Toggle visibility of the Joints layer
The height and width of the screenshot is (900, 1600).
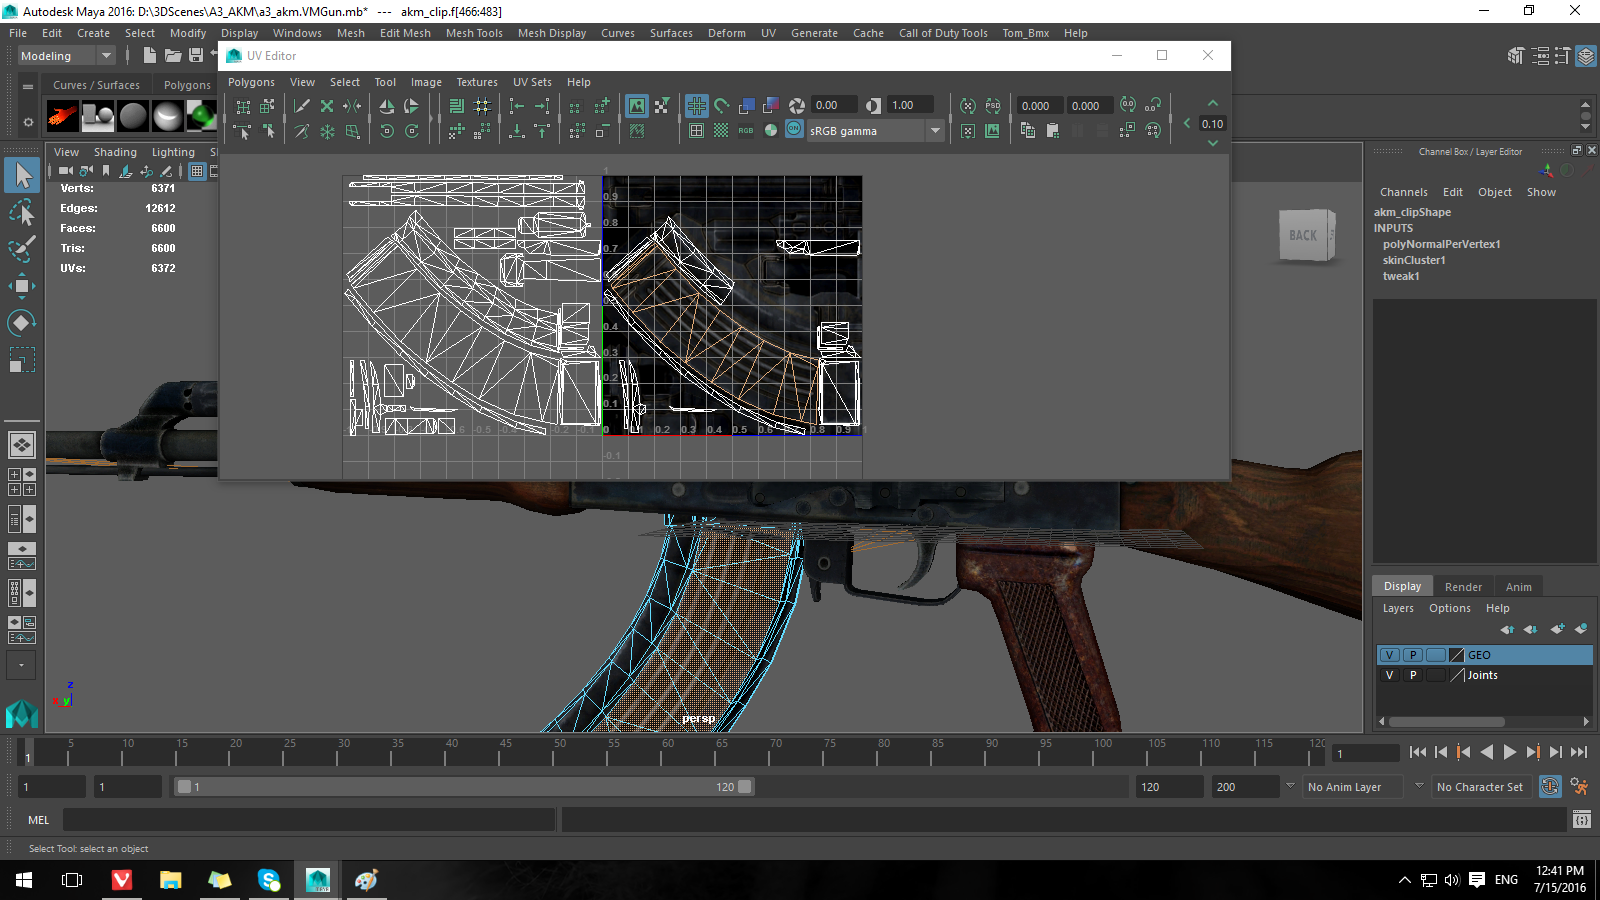[1389, 675]
